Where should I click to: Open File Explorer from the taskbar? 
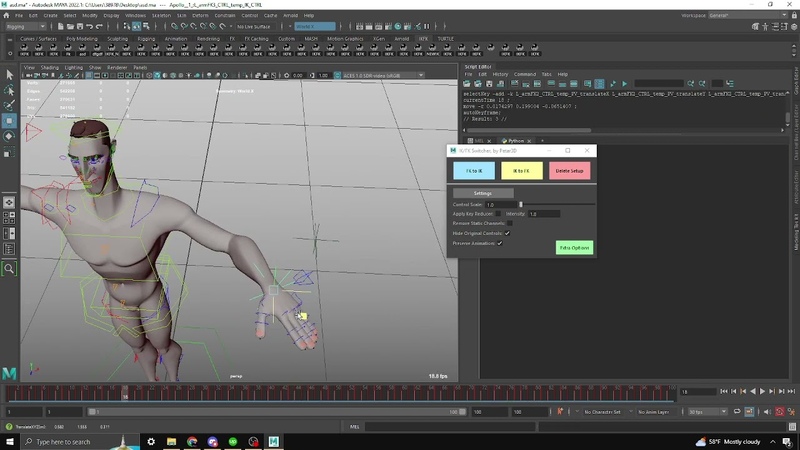click(171, 441)
